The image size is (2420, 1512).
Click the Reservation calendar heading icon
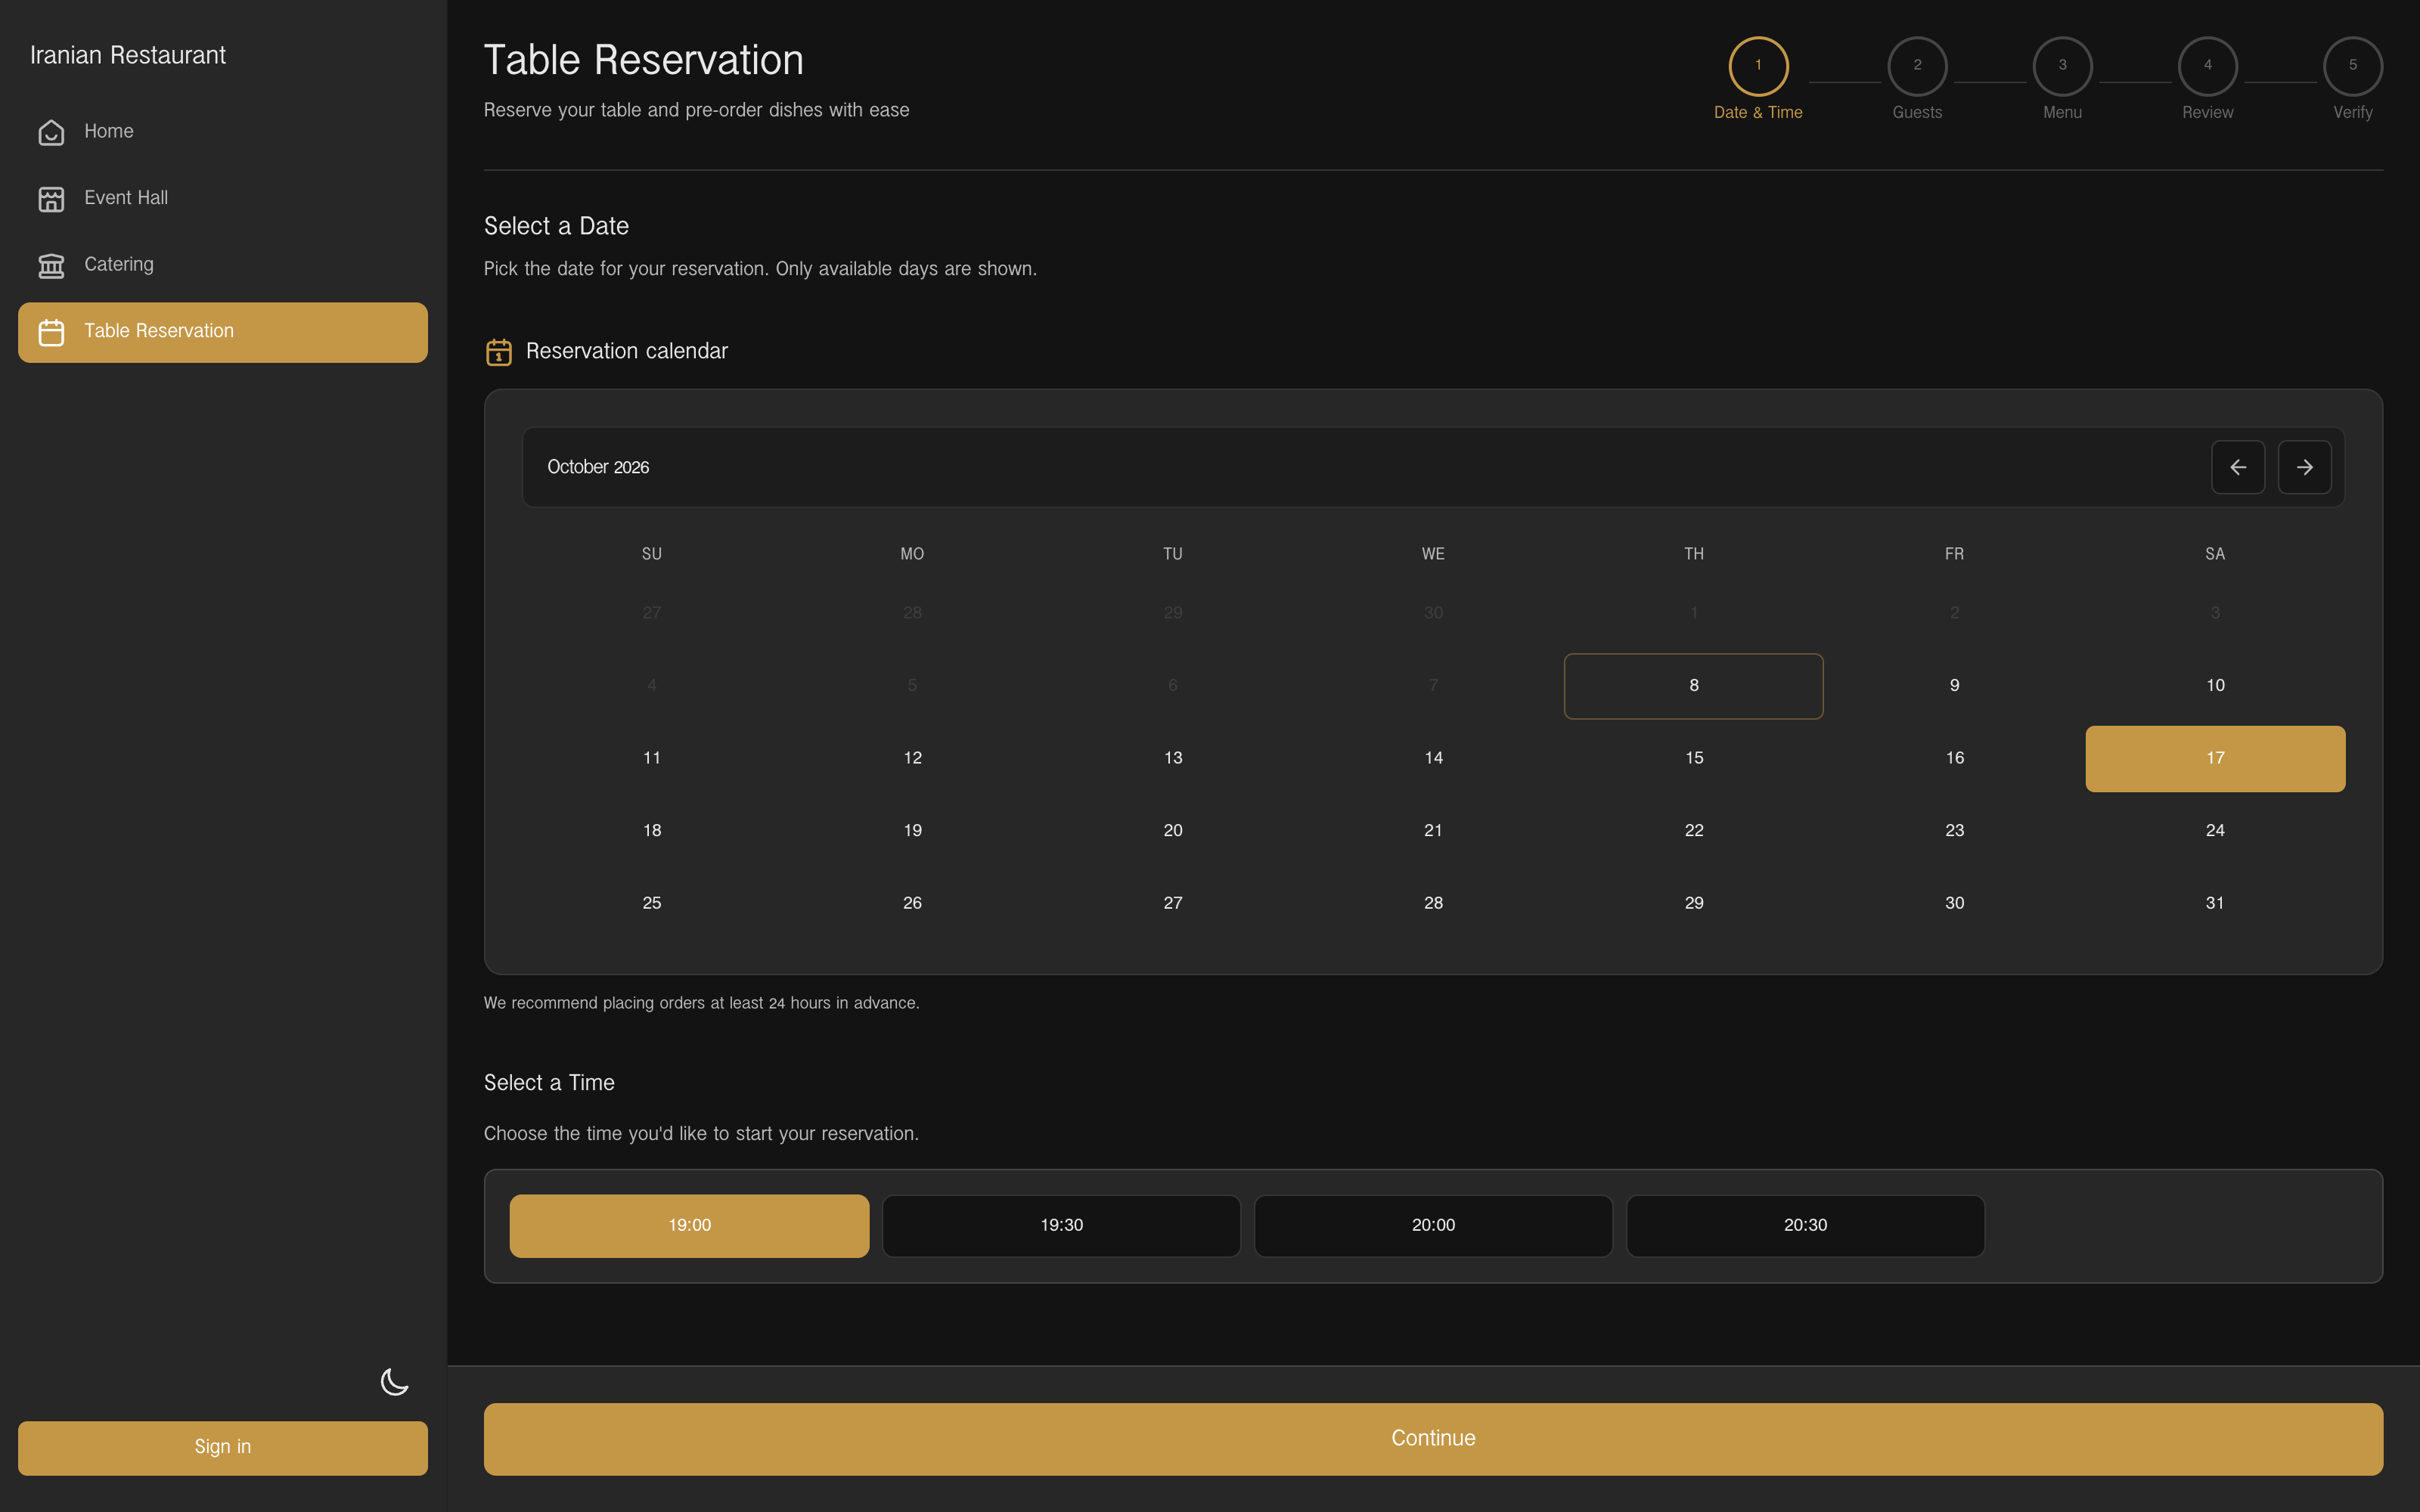coord(499,352)
